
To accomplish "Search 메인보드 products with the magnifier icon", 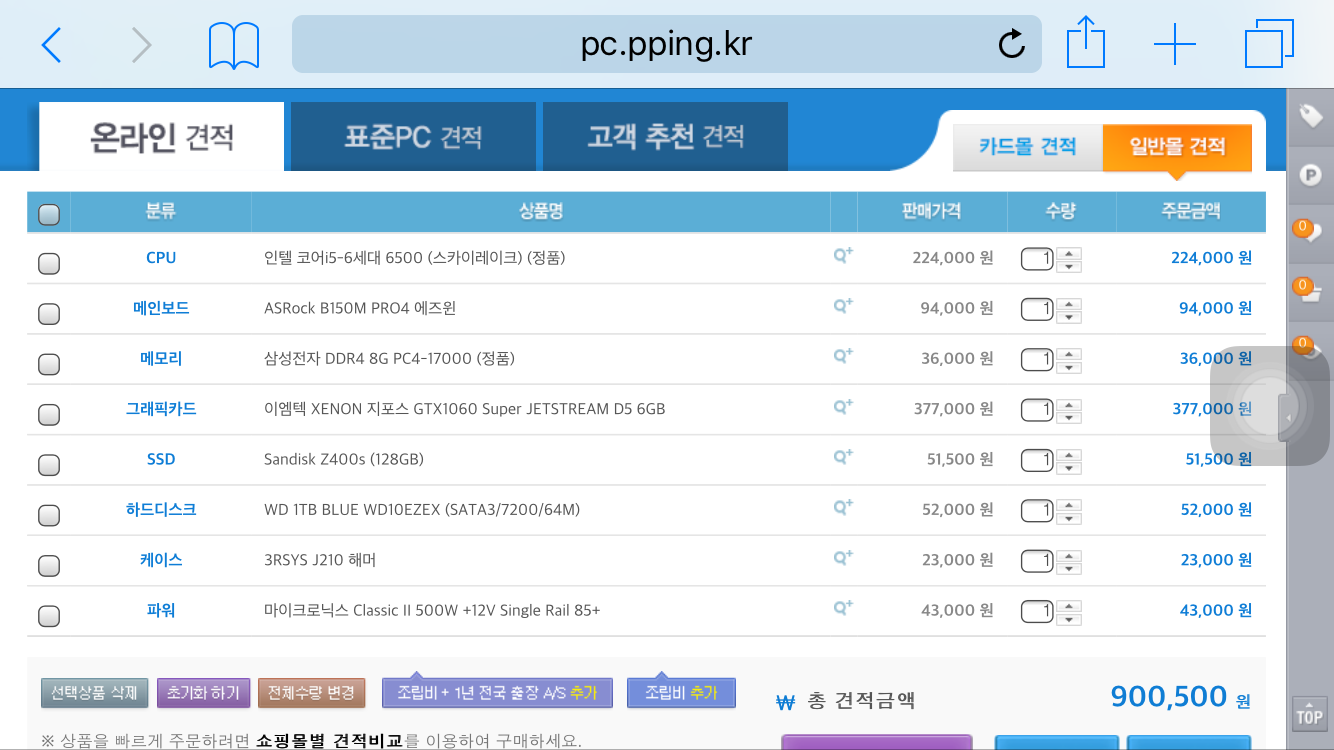I will 843,306.
